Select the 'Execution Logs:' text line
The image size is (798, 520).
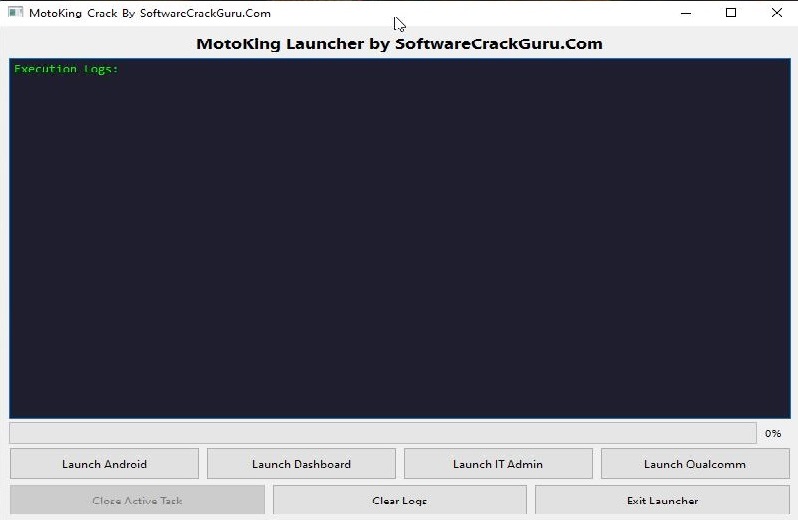pos(66,69)
